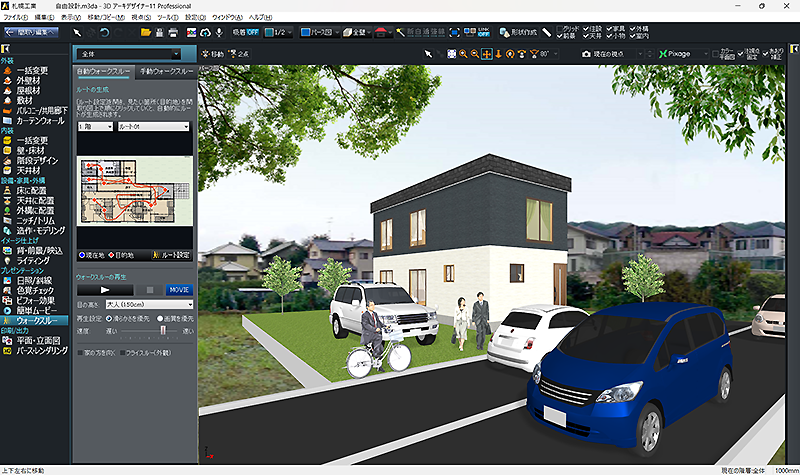This screenshot has width=800, height=475.
Task: Click the microphone icon
Action: (218, 32)
